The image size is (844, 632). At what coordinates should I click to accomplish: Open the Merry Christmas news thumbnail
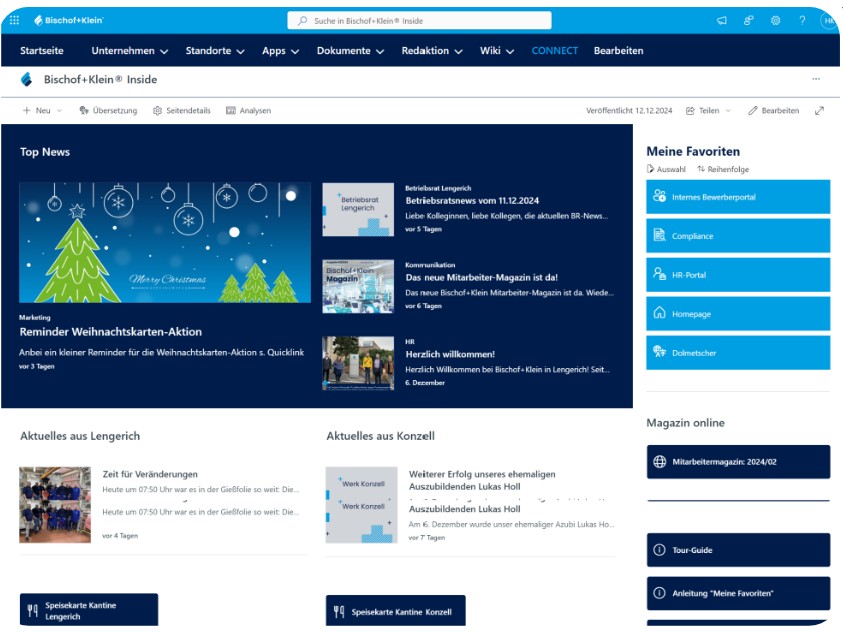pos(165,242)
